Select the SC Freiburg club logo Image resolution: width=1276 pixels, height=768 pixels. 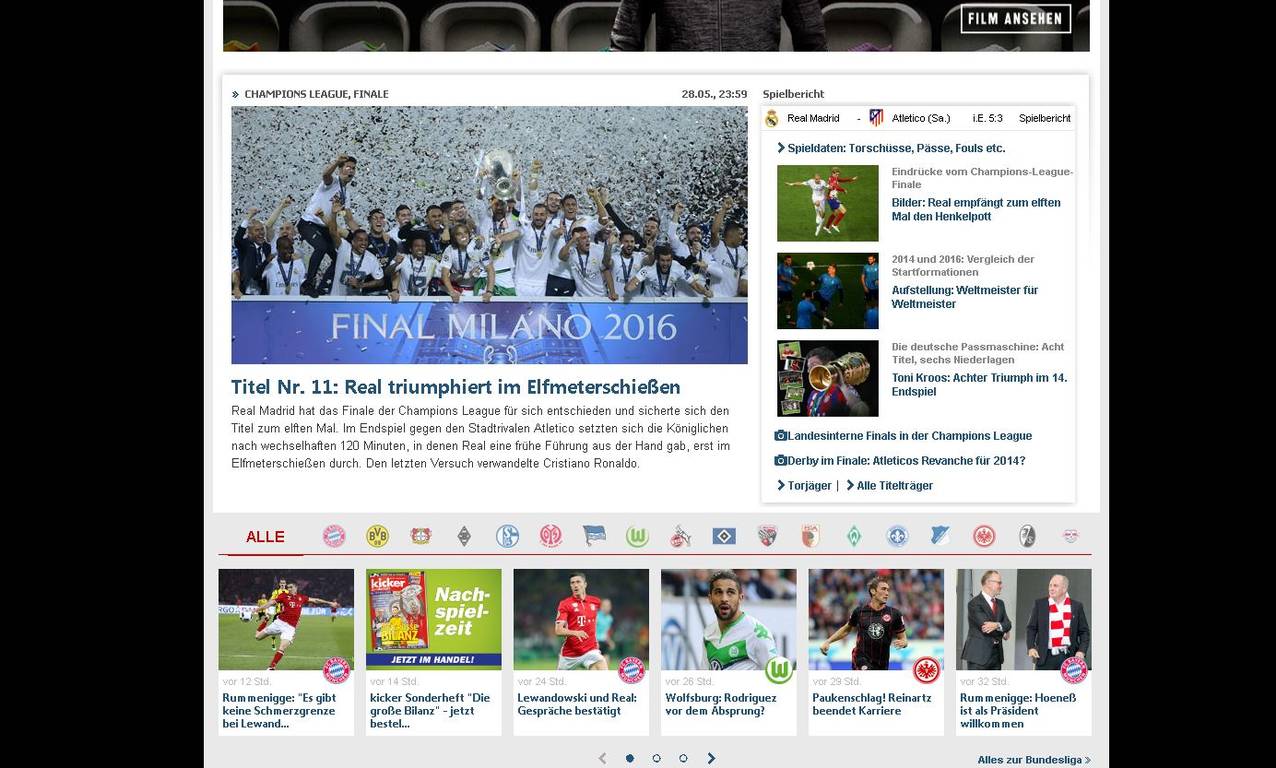[x=1027, y=537]
